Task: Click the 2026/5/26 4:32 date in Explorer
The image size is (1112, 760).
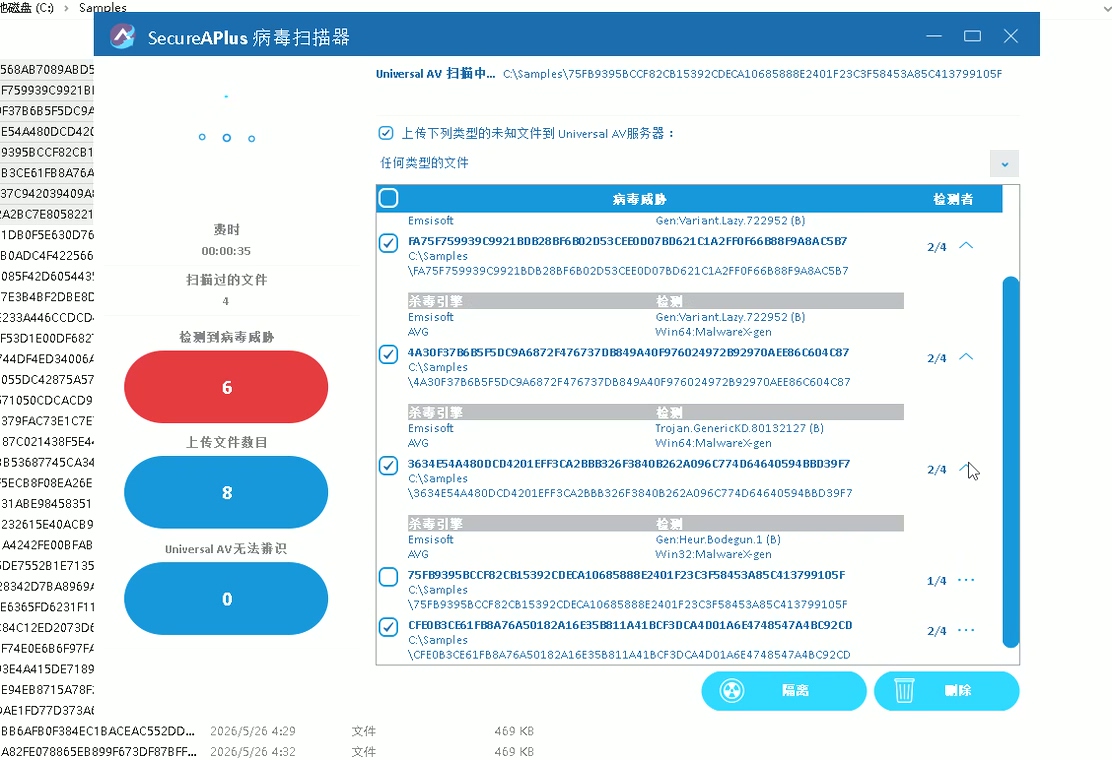Action: coord(252,751)
